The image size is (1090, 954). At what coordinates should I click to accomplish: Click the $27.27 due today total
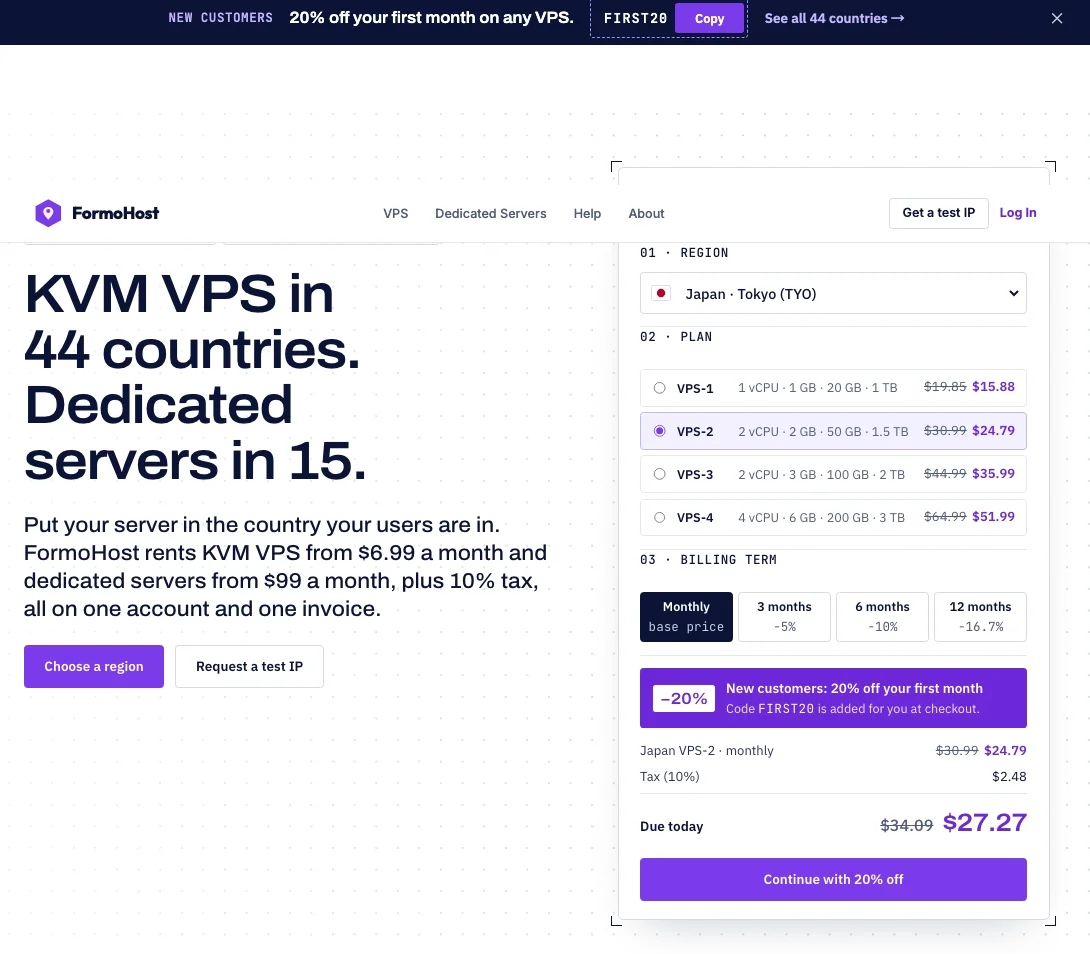tap(984, 823)
